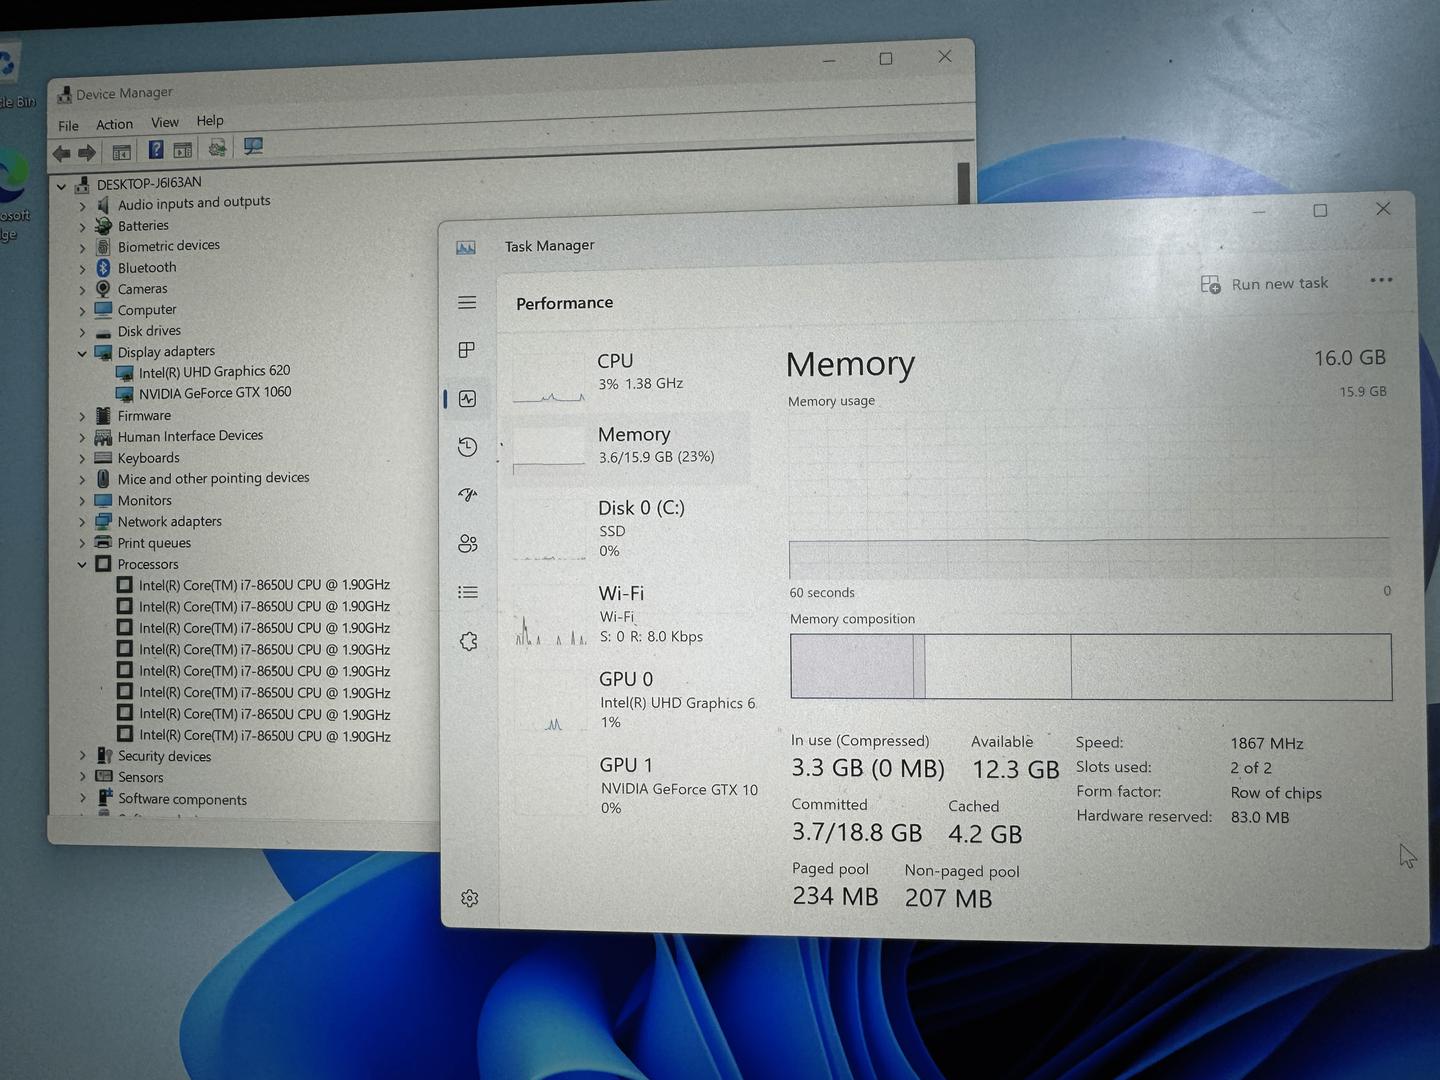Viewport: 1440px width, 1080px height.
Task: Select Disk 0 (C:) performance item
Action: [628, 528]
